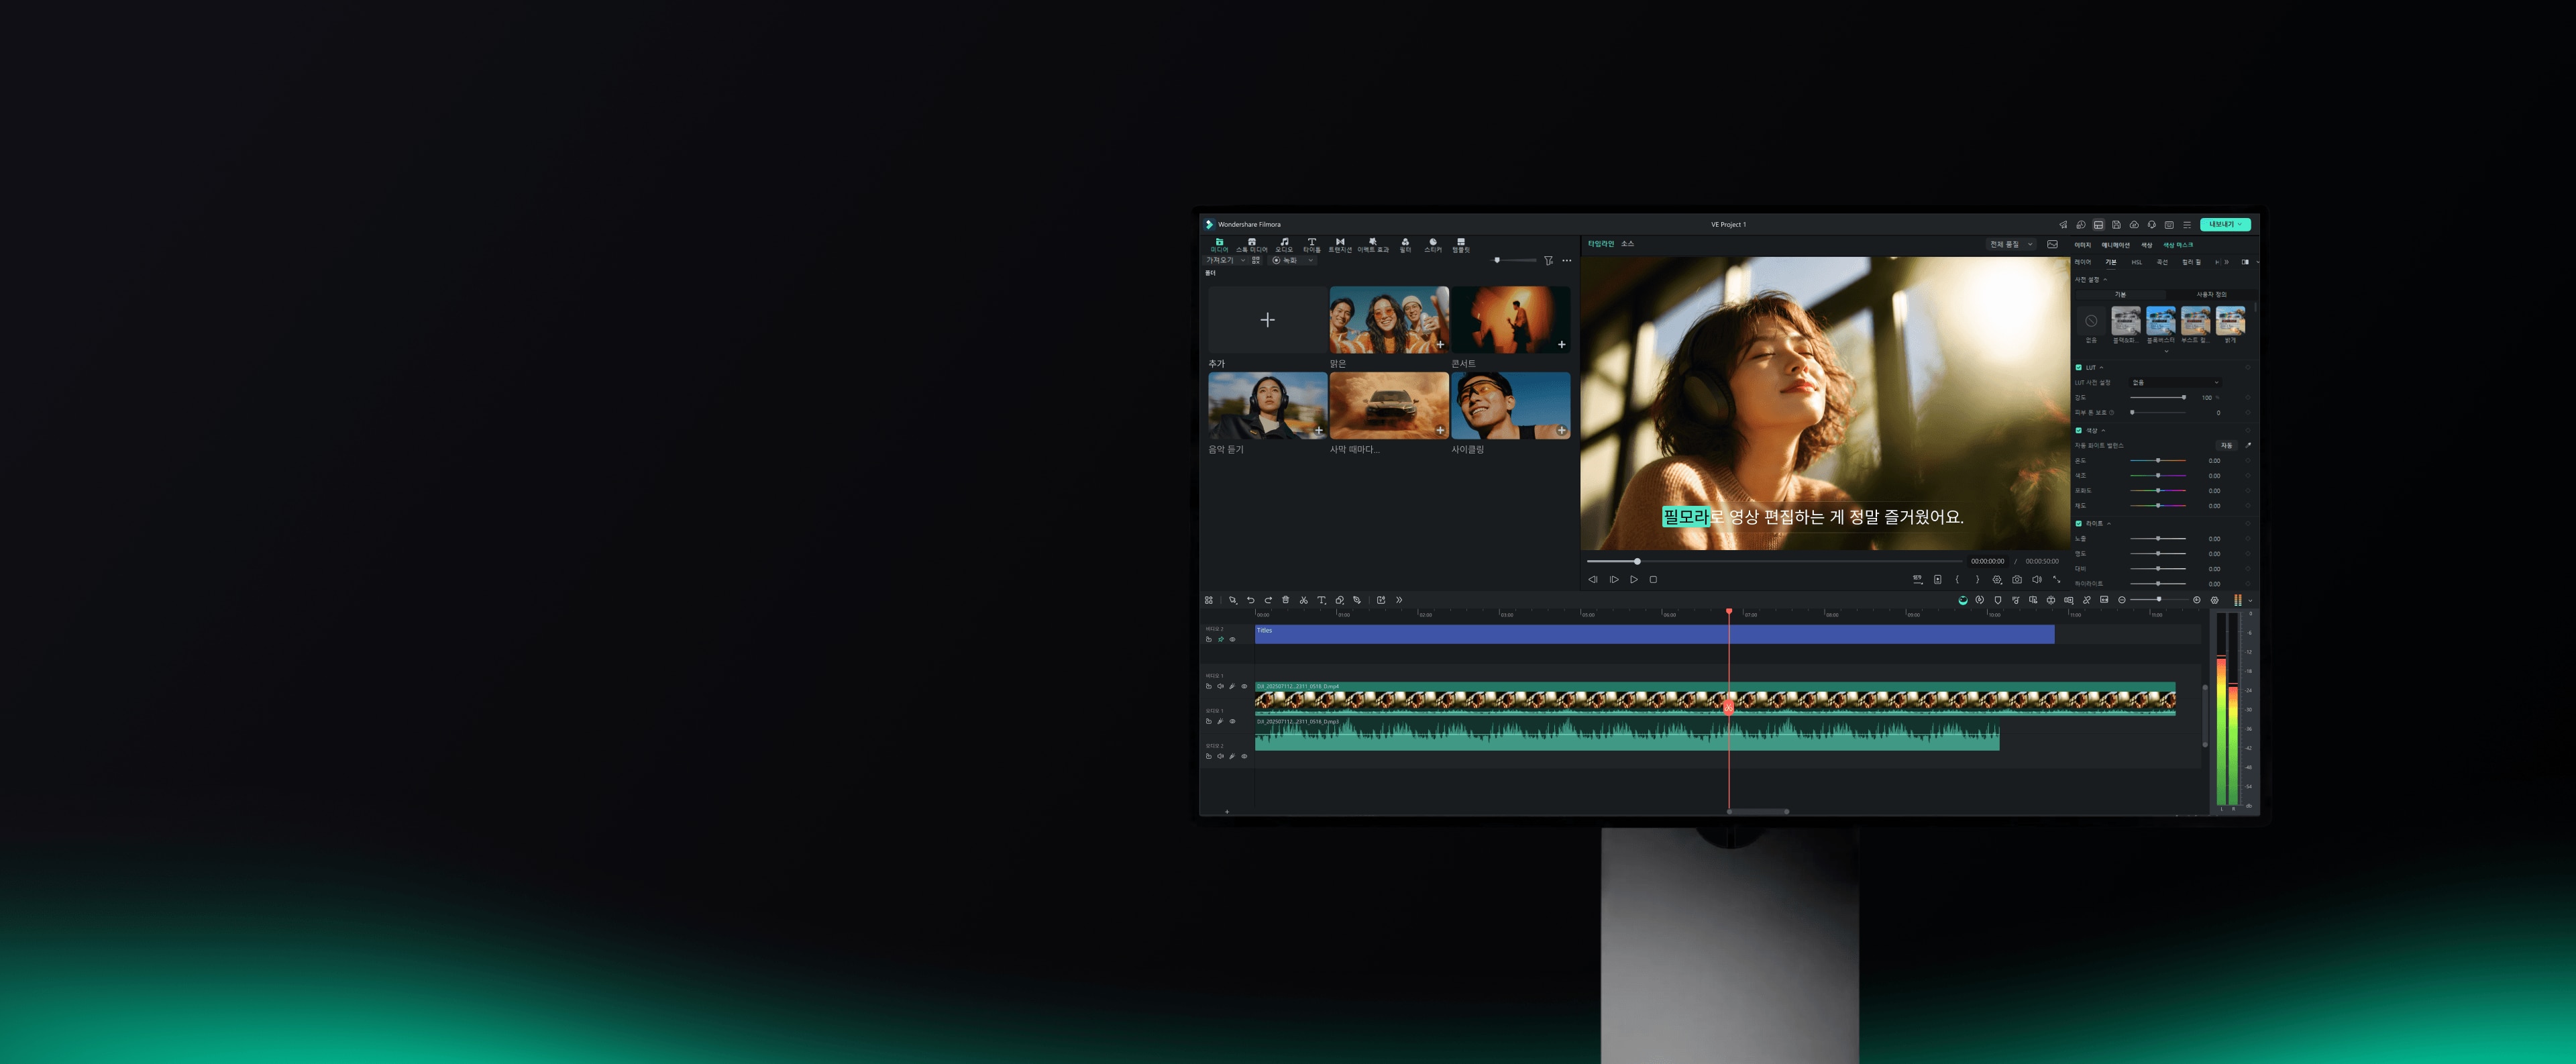Click the save disk icon in title bar
The width and height of the screenshot is (2576, 1064).
pos(2116,224)
